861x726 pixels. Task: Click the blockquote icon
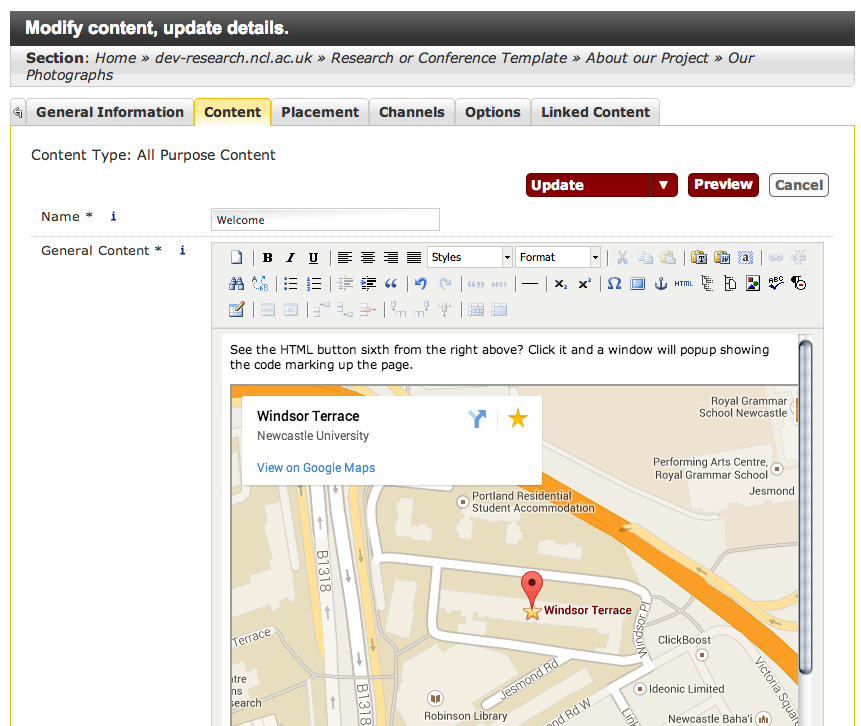[x=391, y=284]
